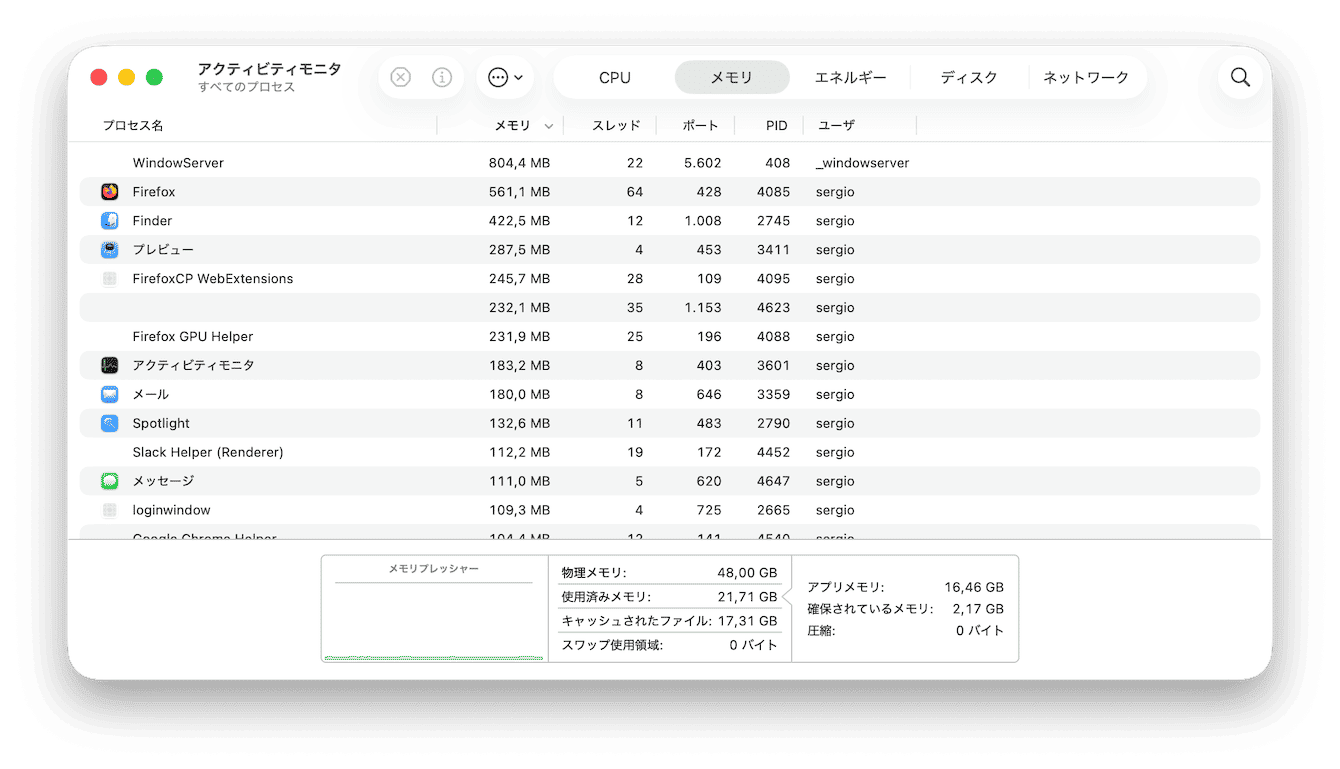This screenshot has width=1340, height=769.
Task: Switch to the CPU tab
Action: (614, 77)
